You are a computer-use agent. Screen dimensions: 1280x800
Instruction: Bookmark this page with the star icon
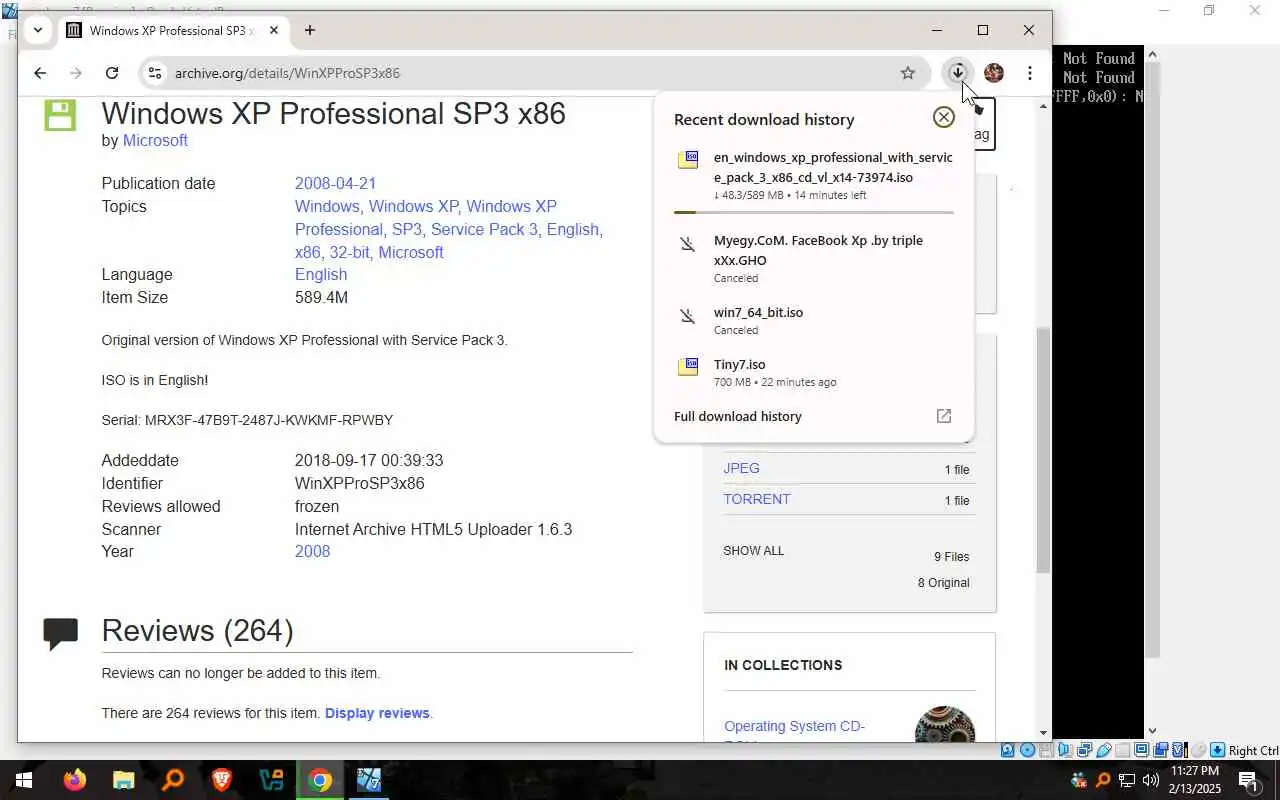click(907, 73)
